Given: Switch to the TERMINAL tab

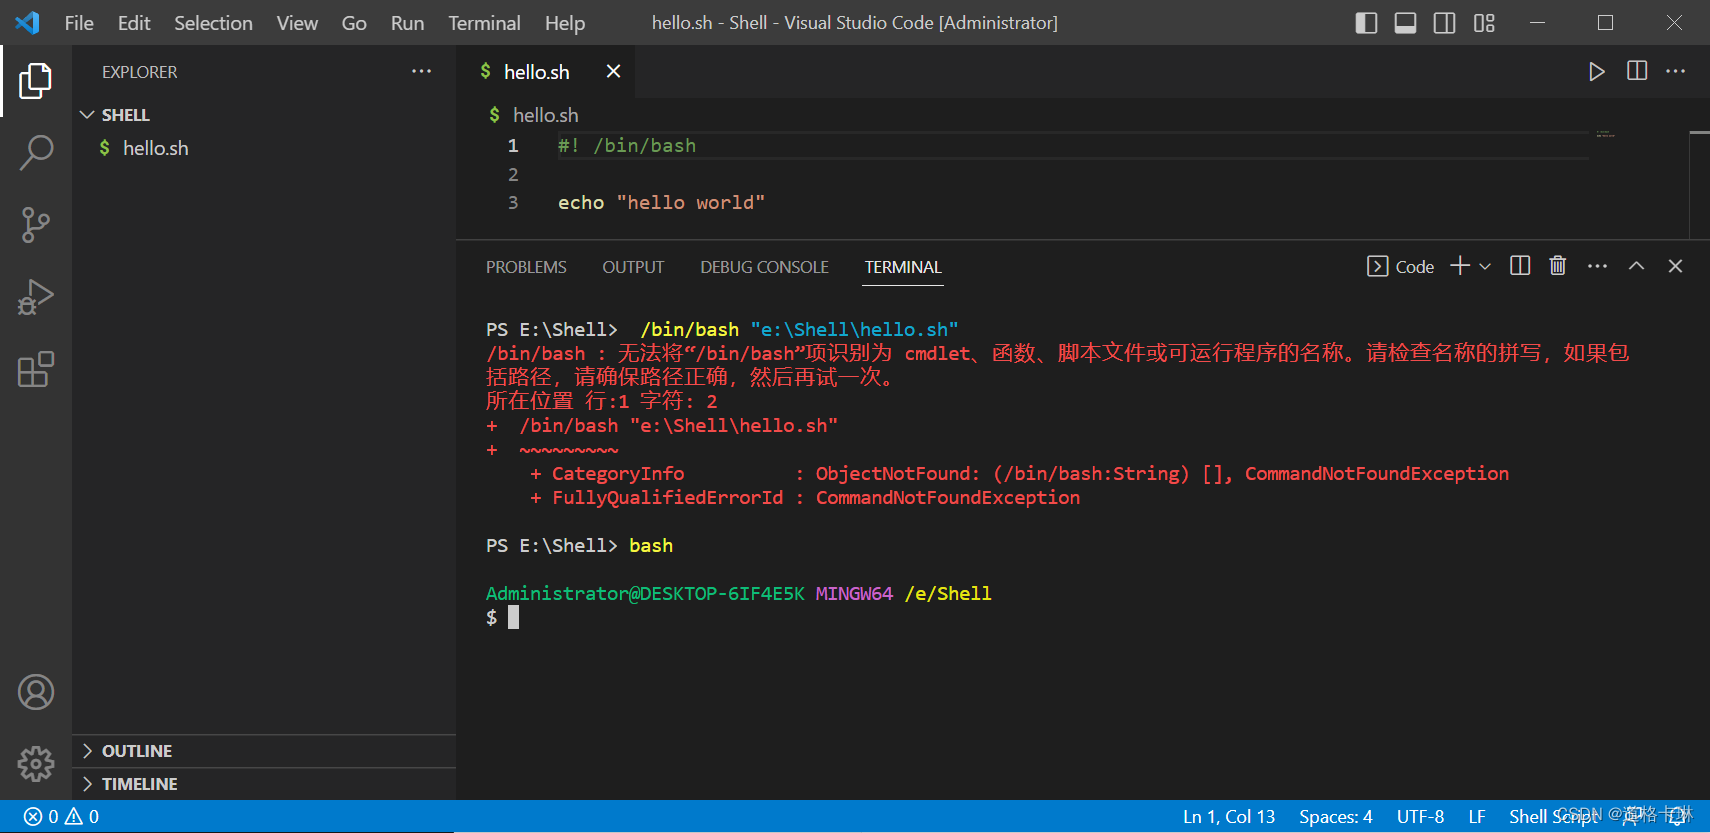Looking at the screenshot, I should (903, 267).
